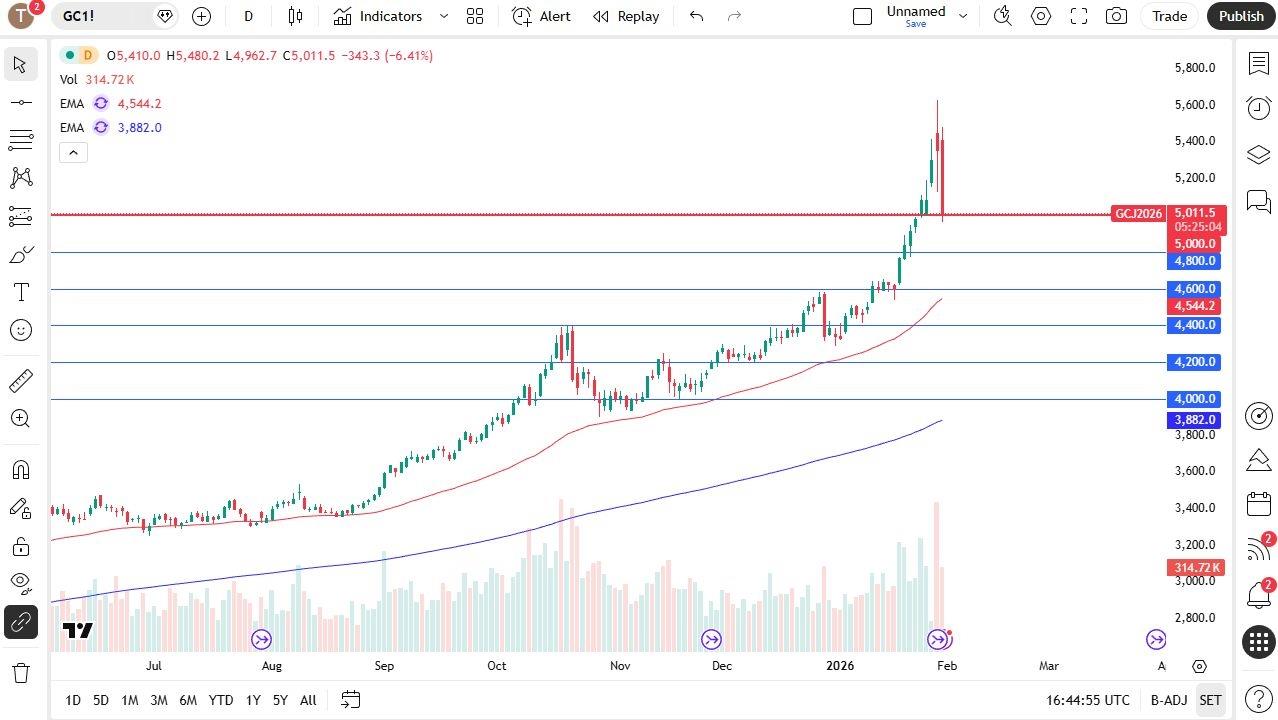The height and width of the screenshot is (720, 1278).
Task: Open the Measure ruler tool
Action: [20, 380]
